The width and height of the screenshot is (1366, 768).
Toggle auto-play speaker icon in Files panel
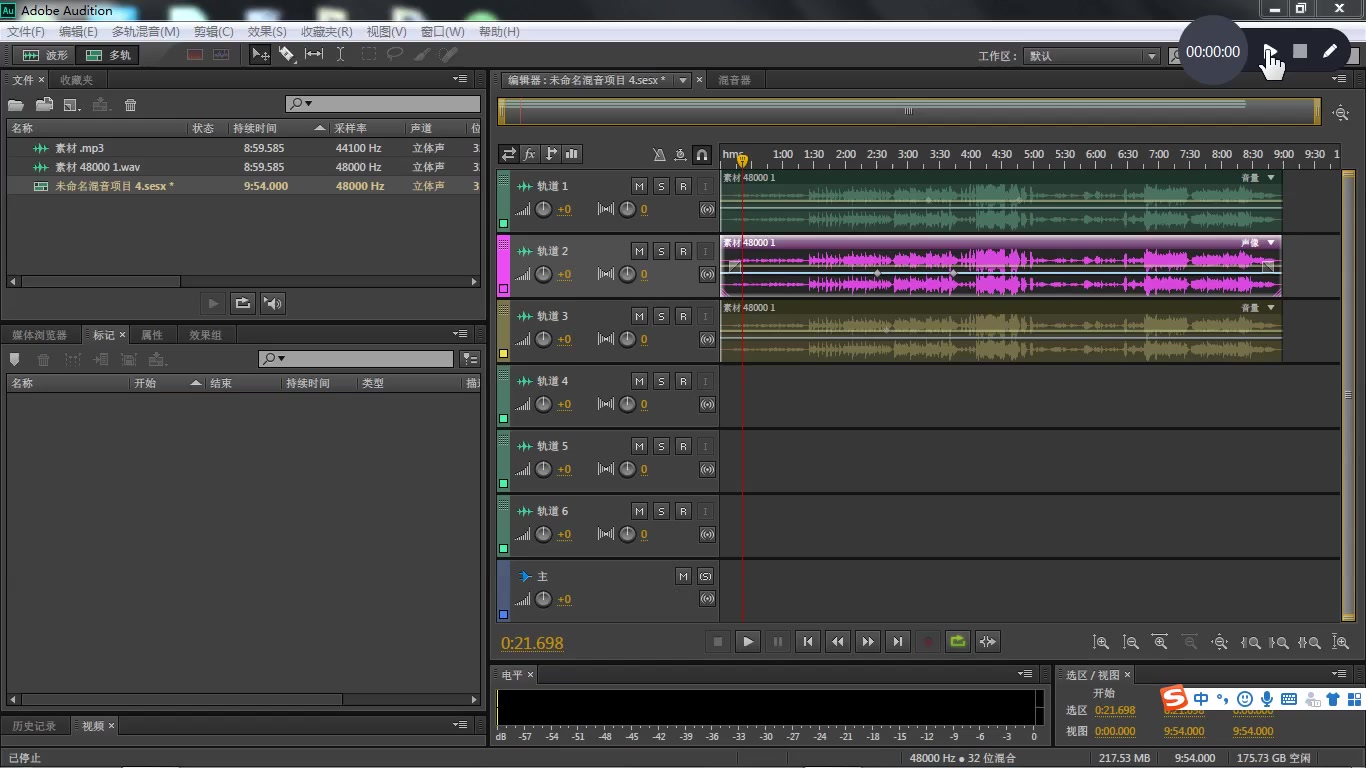(273, 303)
